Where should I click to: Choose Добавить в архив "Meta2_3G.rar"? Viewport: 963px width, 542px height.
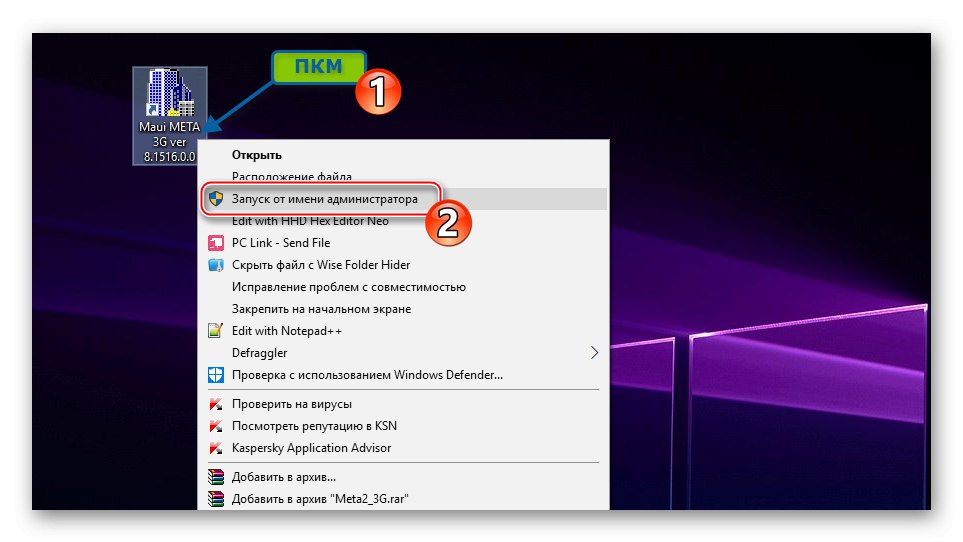coord(403,499)
